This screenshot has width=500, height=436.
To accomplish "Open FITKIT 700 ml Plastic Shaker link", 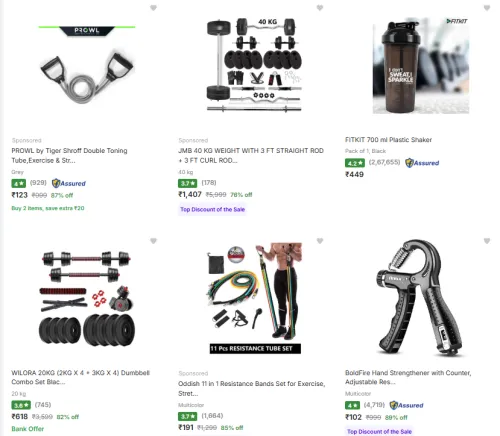I will 388,140.
